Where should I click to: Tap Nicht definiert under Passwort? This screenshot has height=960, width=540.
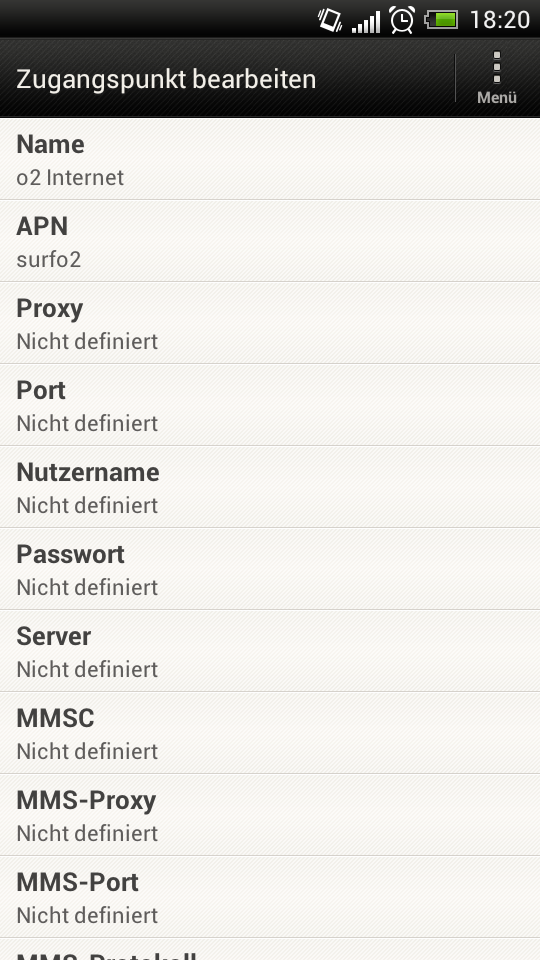[x=87, y=587]
